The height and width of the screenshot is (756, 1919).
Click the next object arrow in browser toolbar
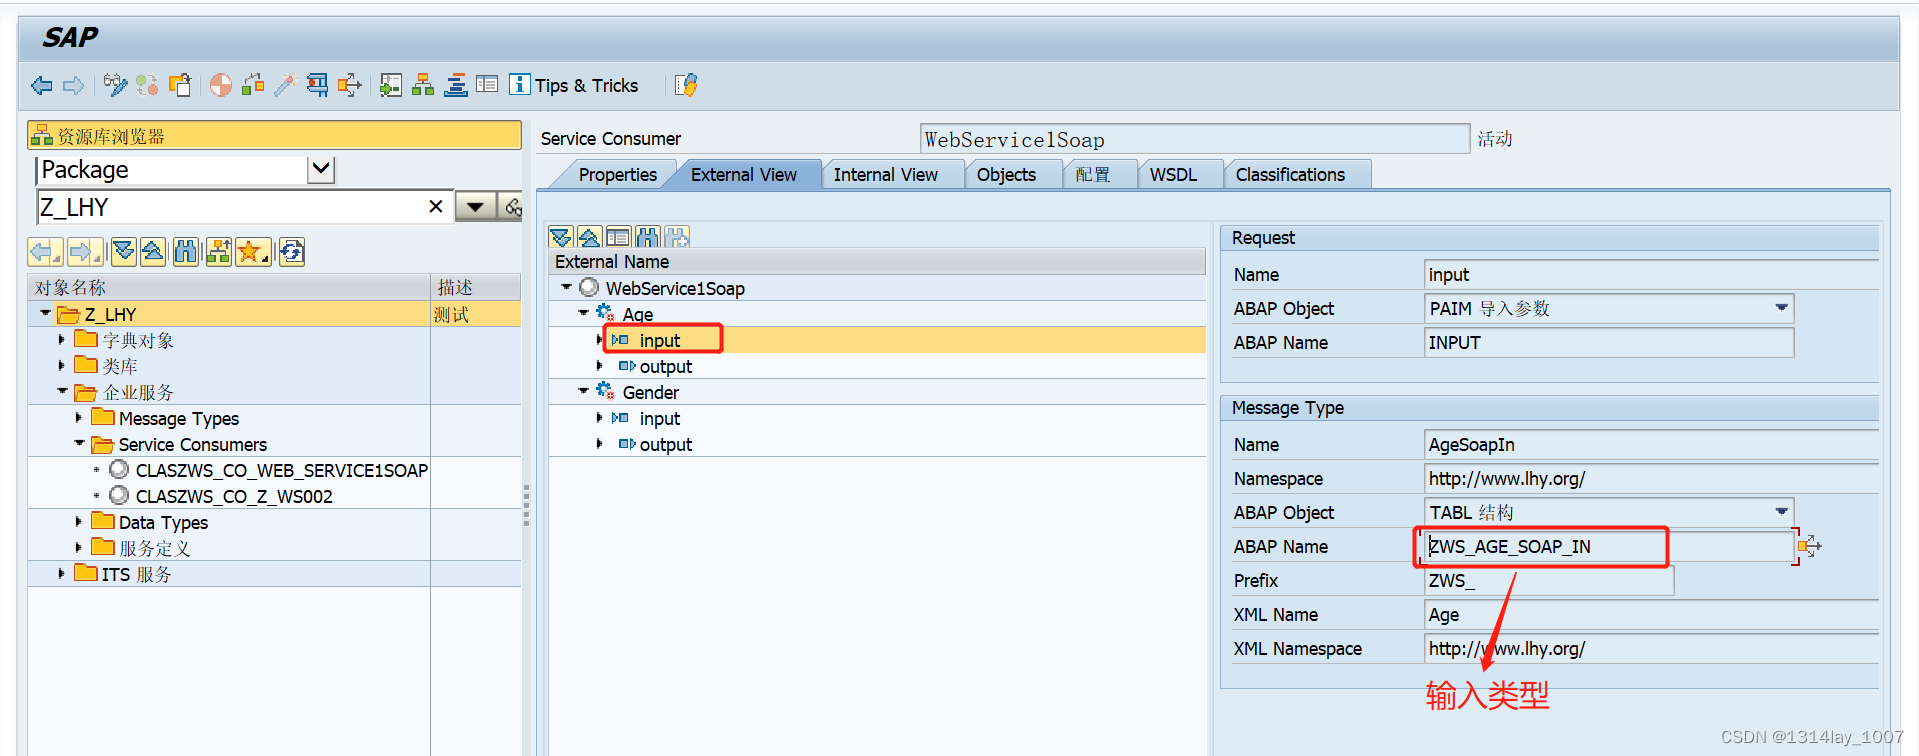tap(85, 252)
